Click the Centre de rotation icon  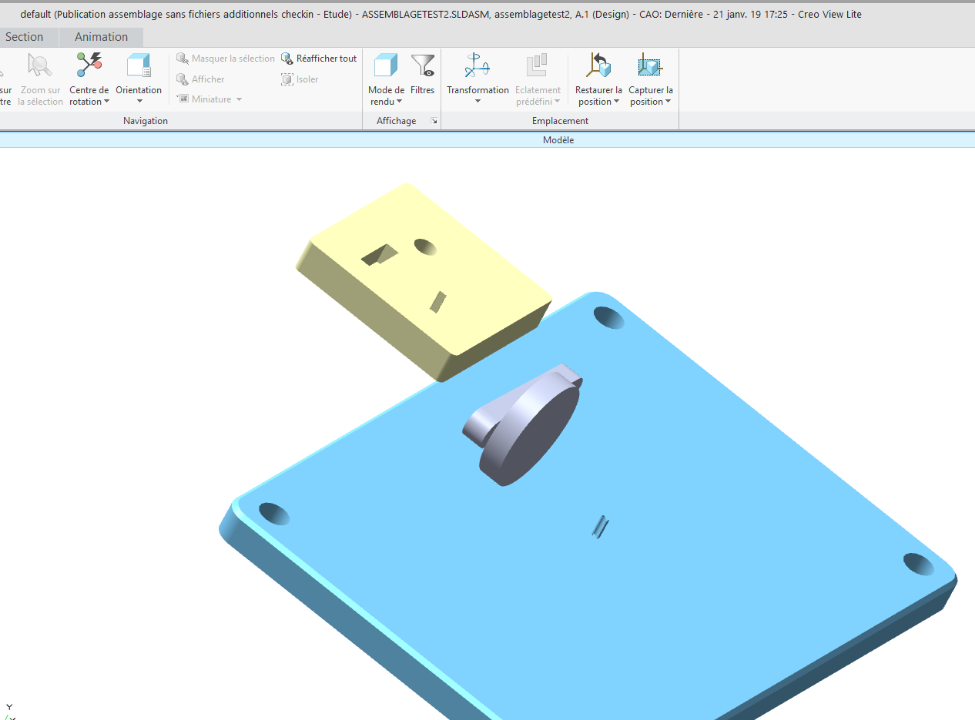point(89,65)
